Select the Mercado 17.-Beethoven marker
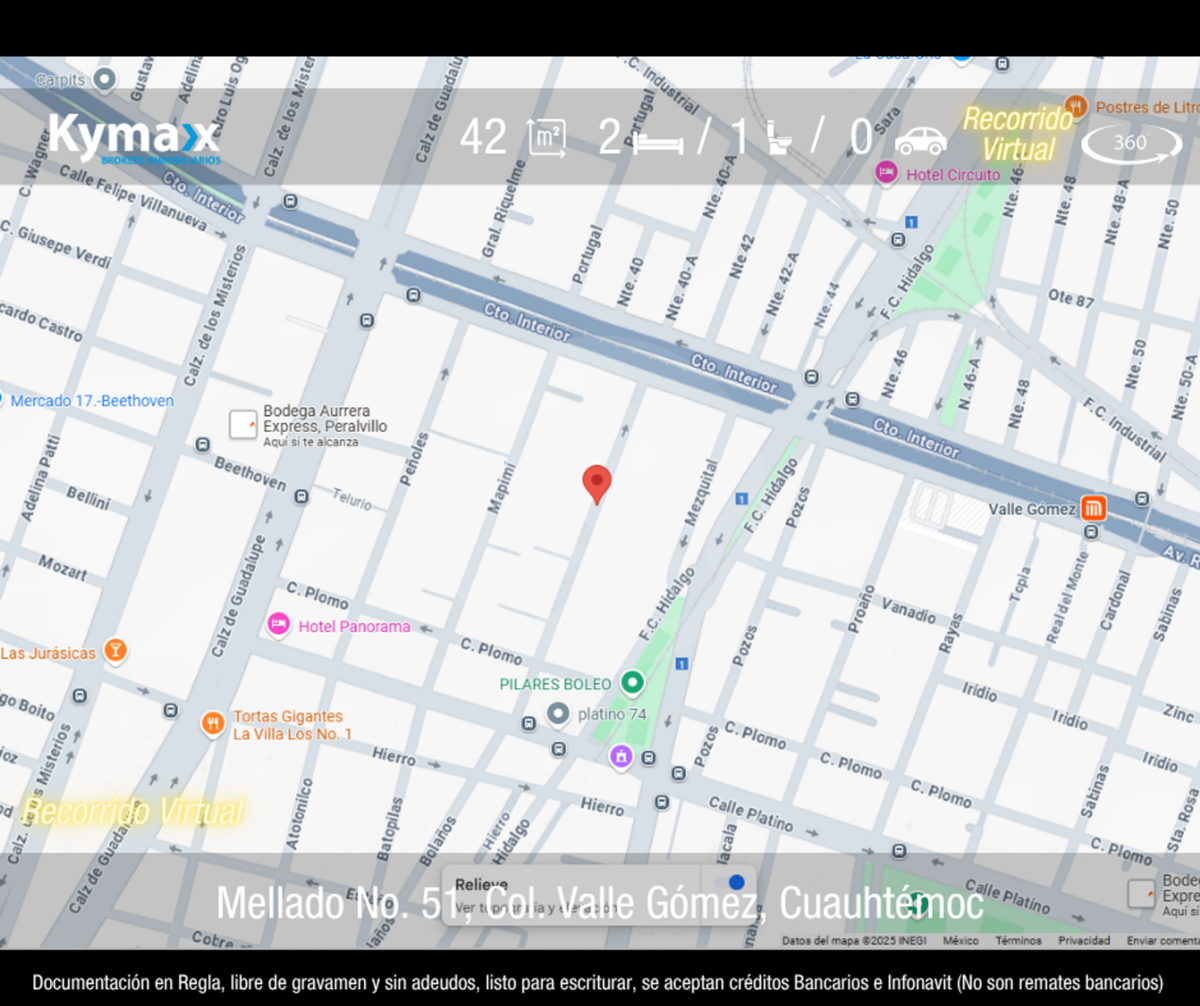1200x1006 pixels. click(x=2, y=400)
